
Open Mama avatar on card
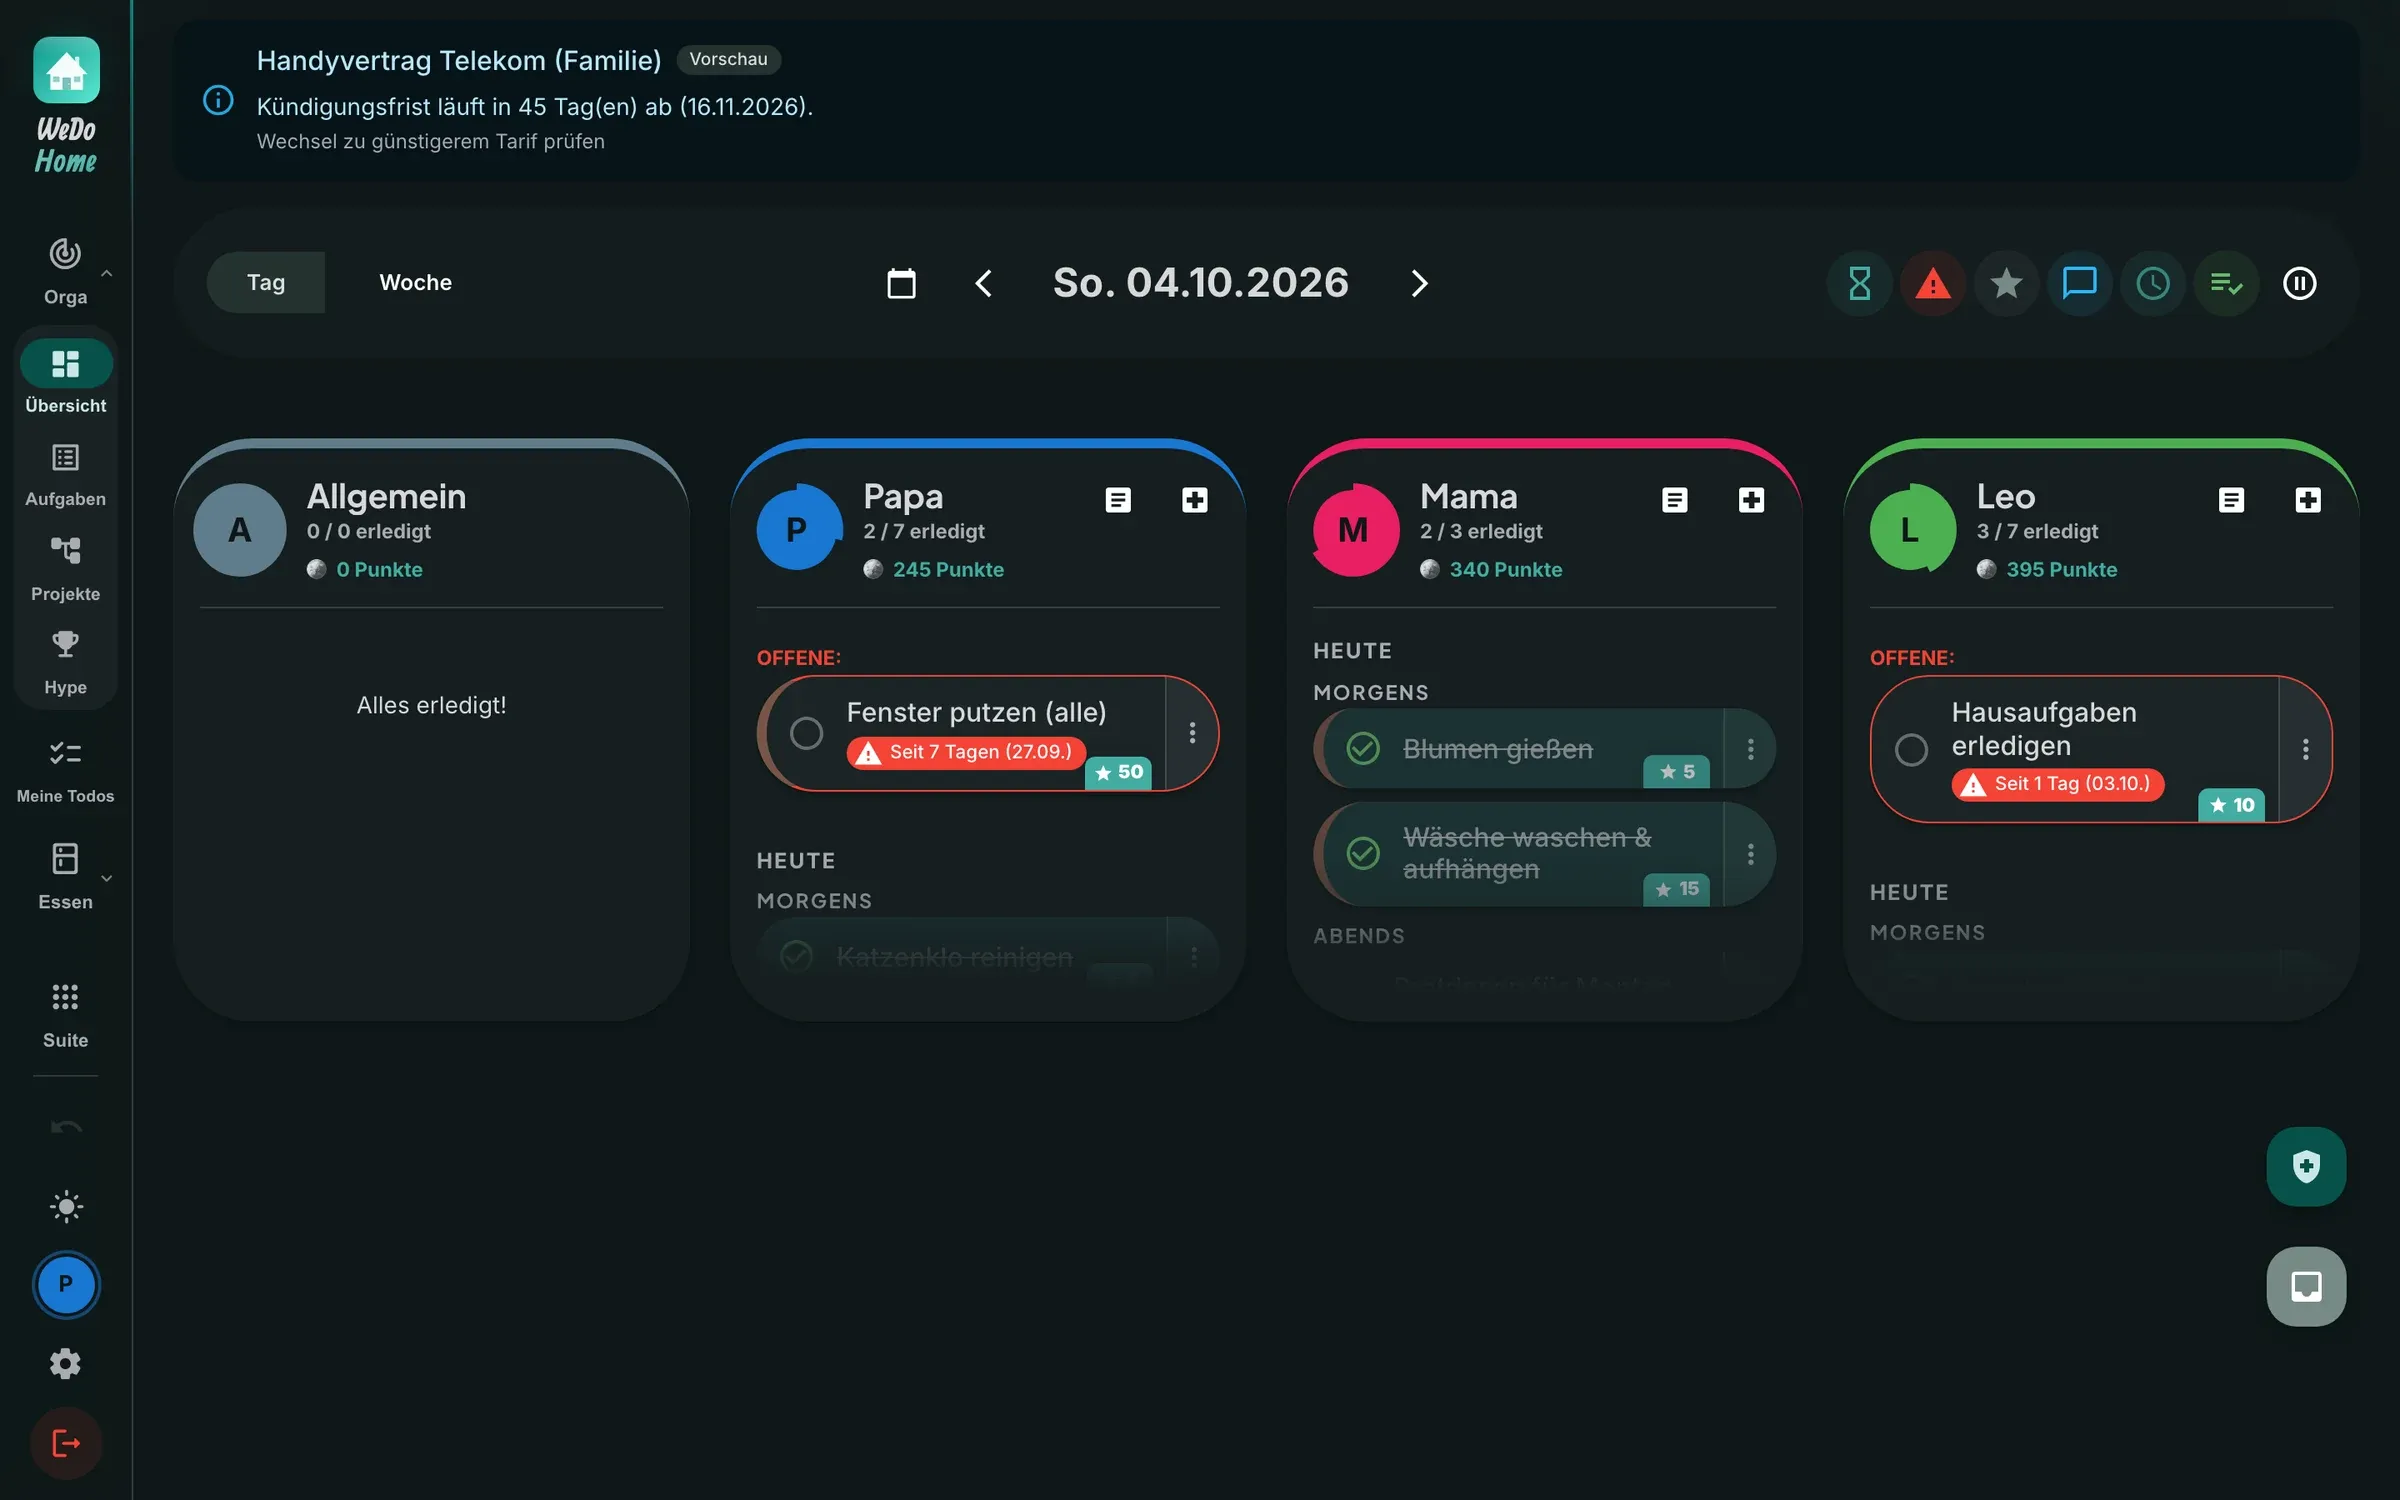pos(1354,529)
